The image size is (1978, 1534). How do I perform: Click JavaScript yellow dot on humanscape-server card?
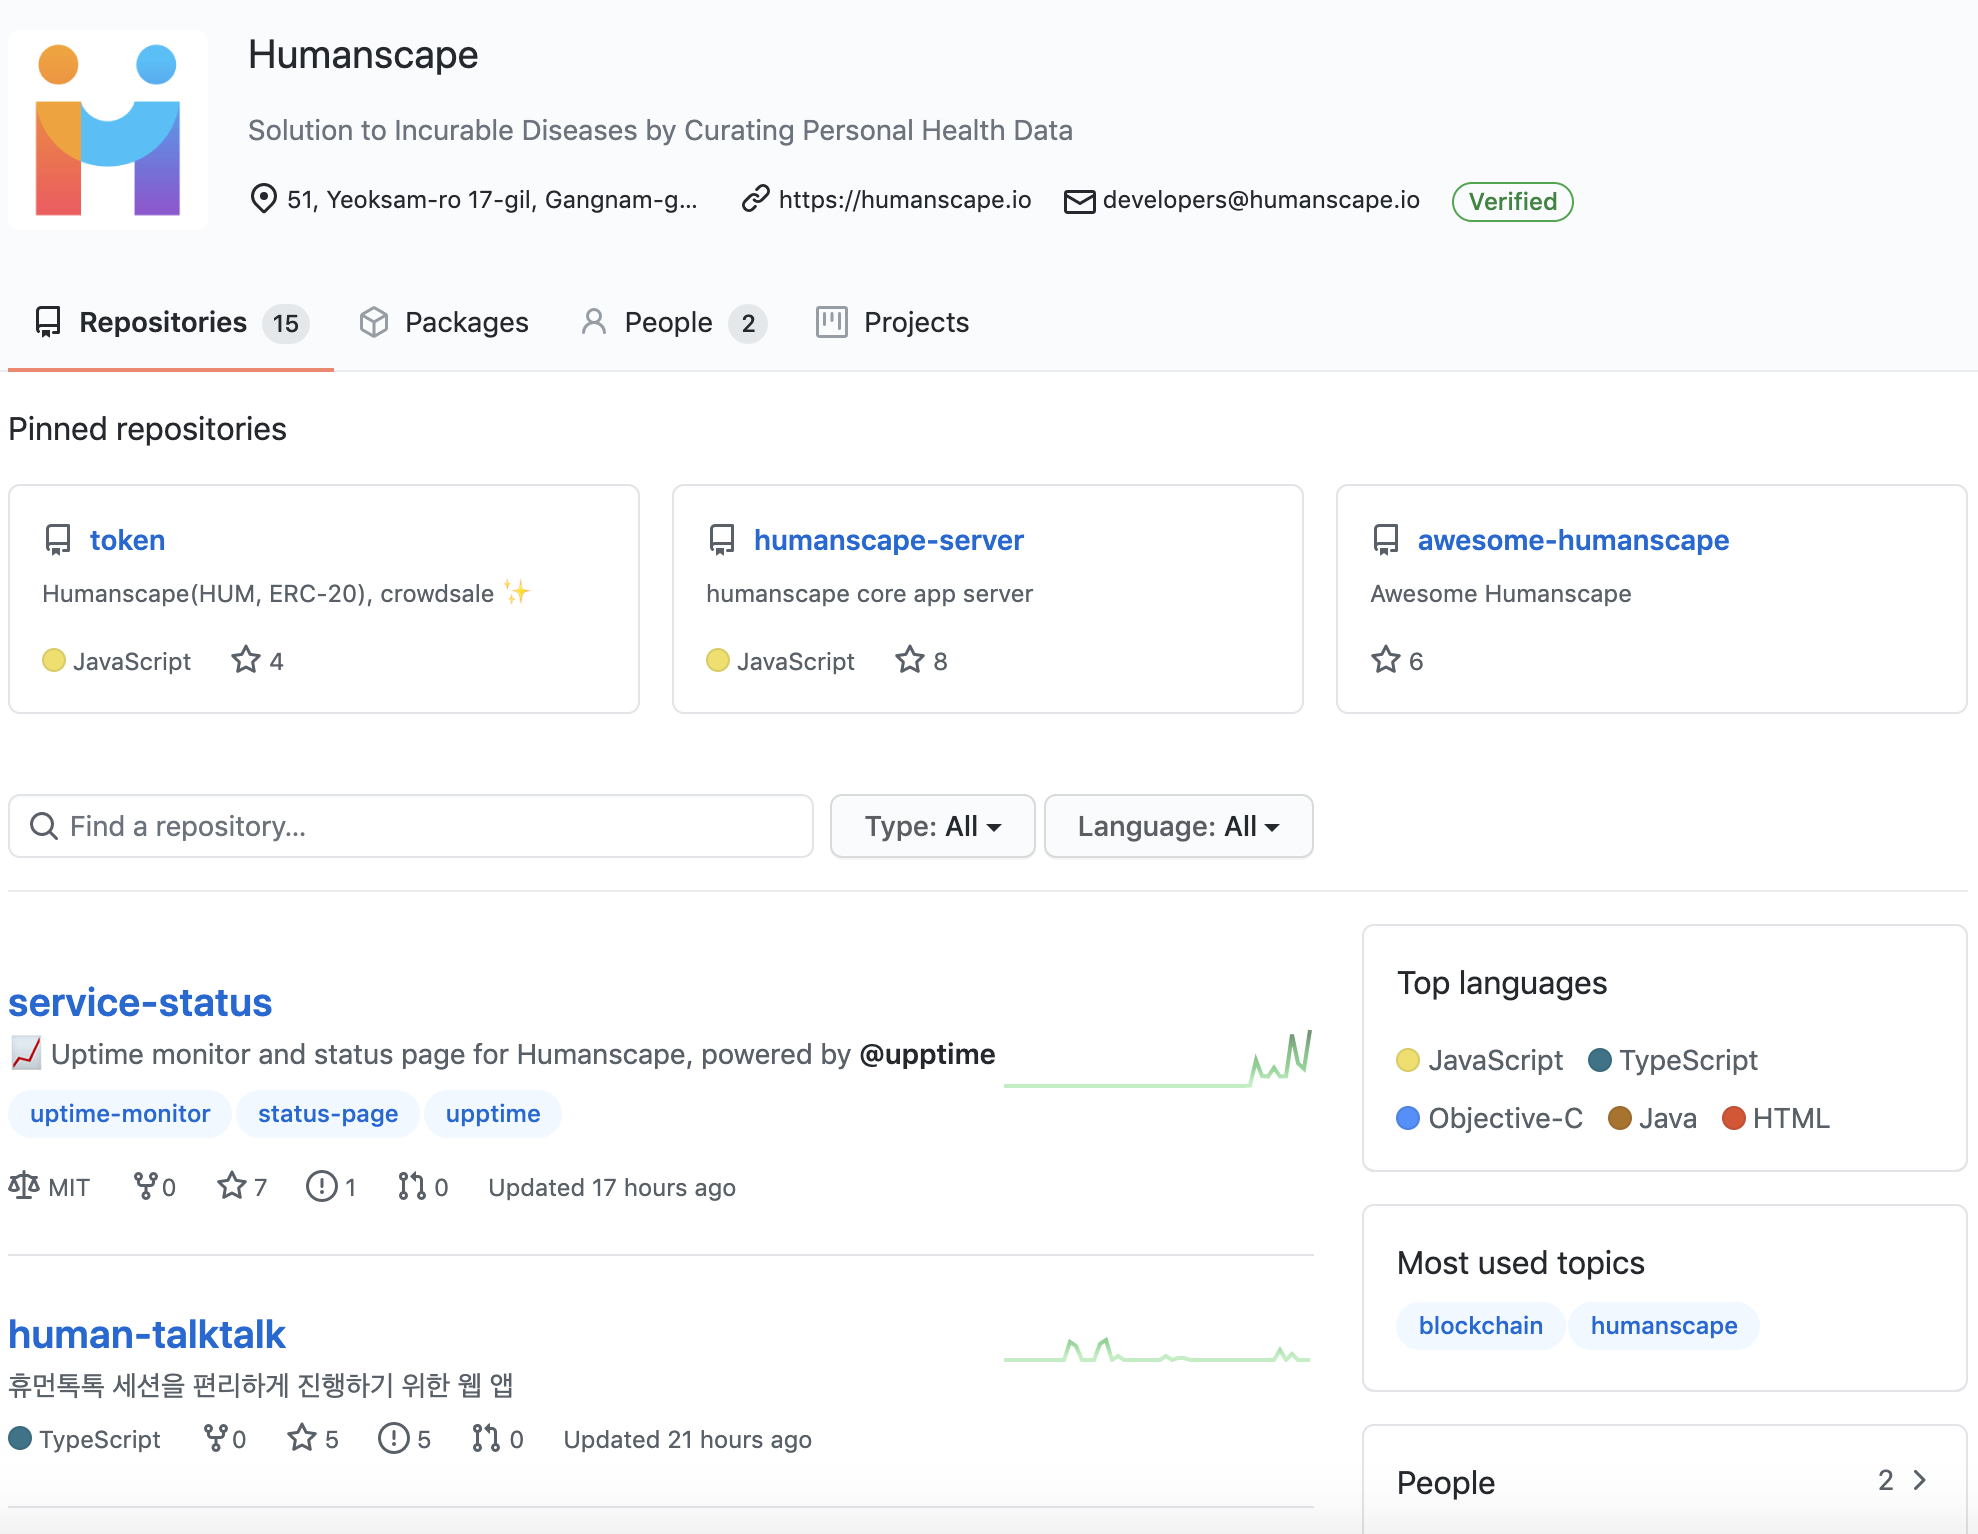point(718,660)
